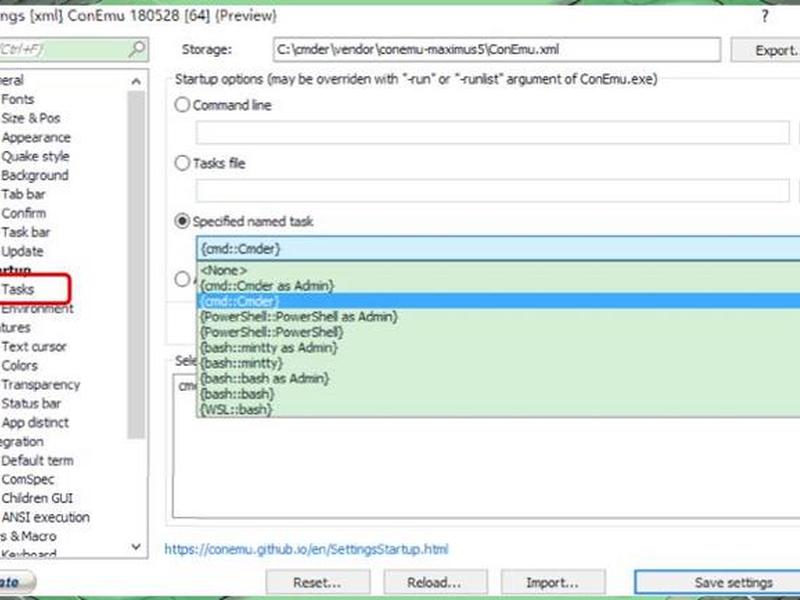
Task: Open the Size & Pos page
Action: (31, 118)
